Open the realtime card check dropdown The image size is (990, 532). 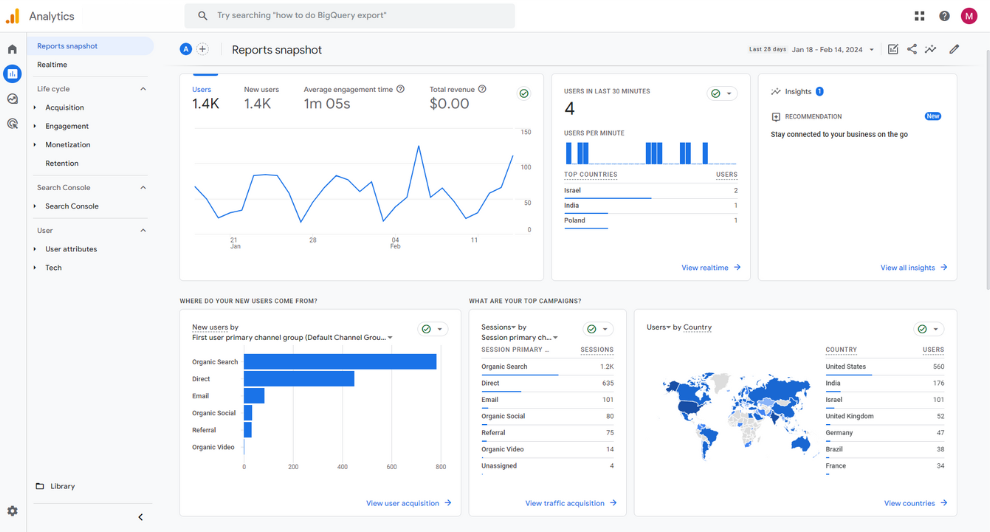pyautogui.click(x=722, y=93)
